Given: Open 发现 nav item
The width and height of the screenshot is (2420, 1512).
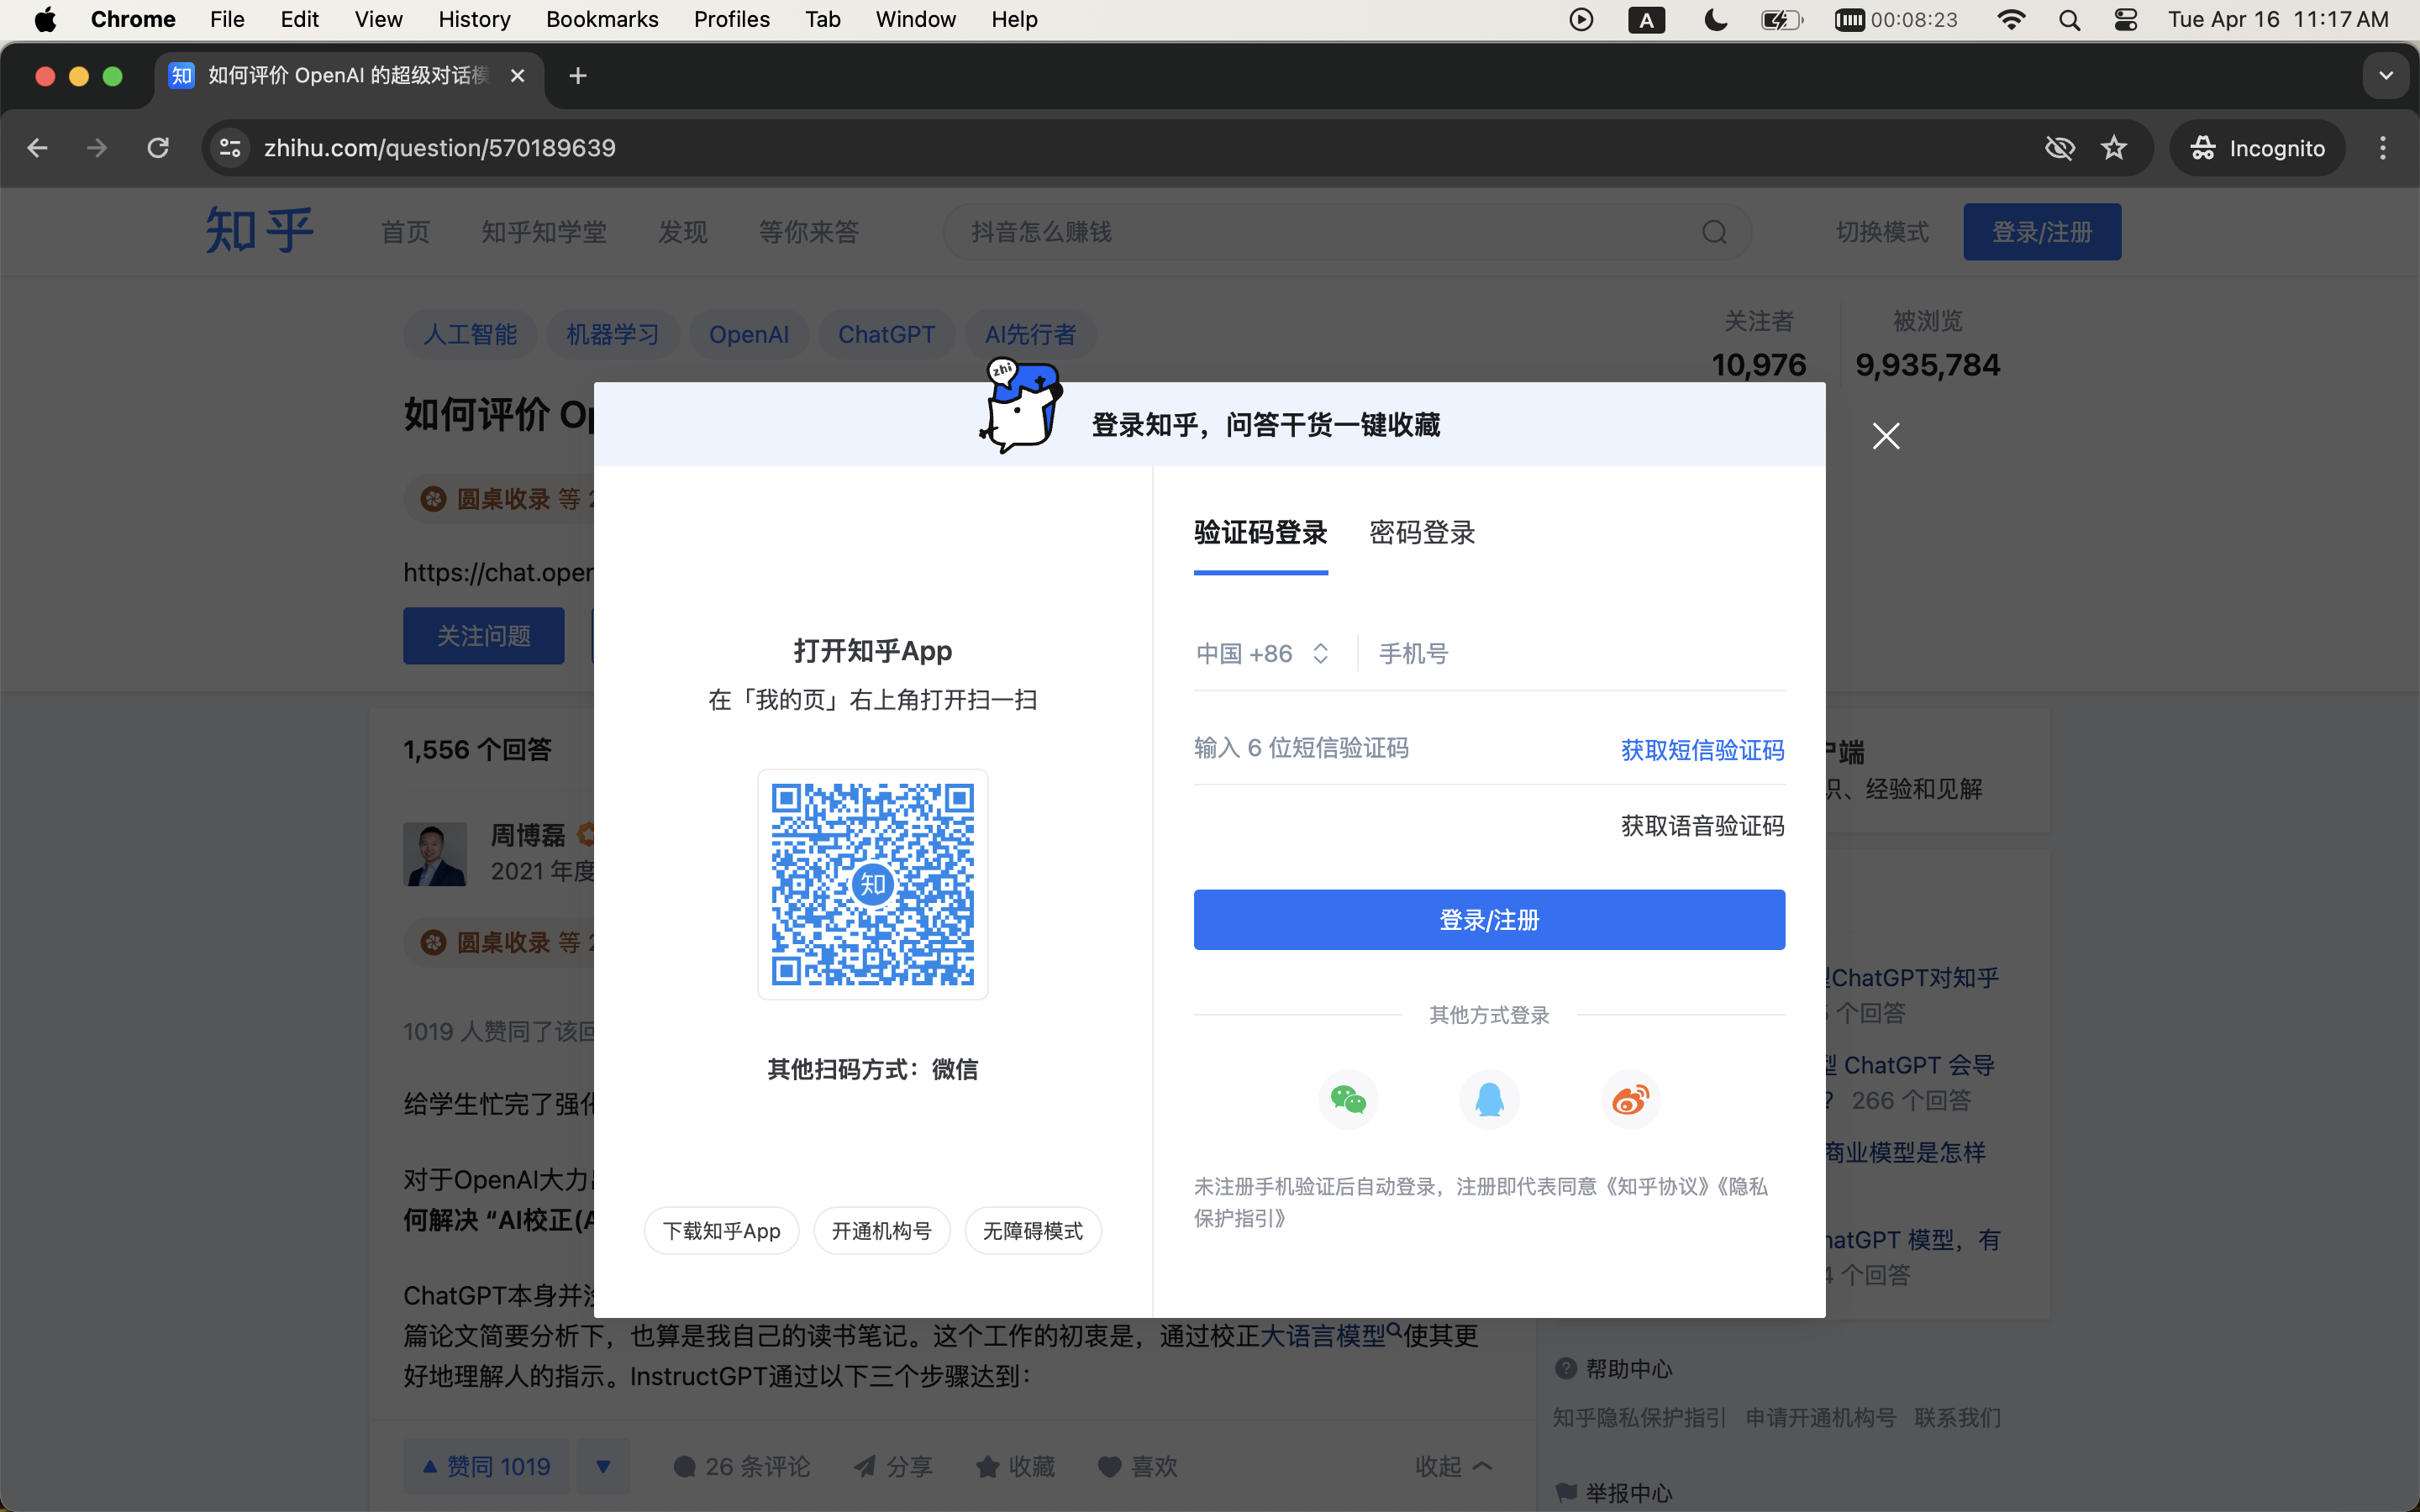Looking at the screenshot, I should pos(683,232).
